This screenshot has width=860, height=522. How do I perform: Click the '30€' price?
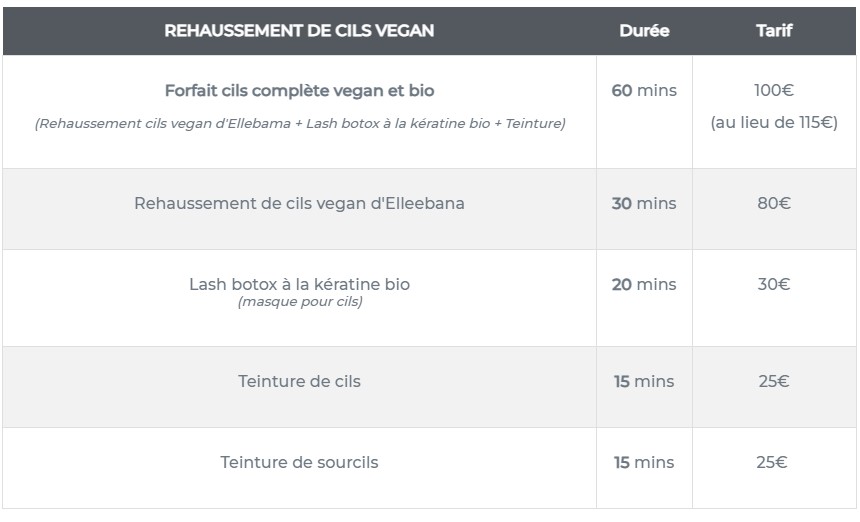773,285
